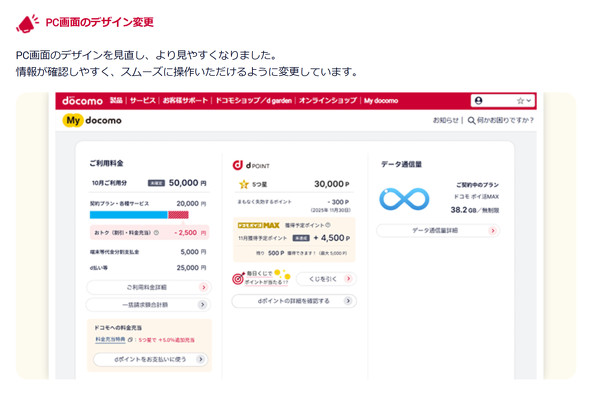Click the + 4,500 P expected points value
Image resolution: width=590 pixels, height=393 pixels.
(x=331, y=238)
